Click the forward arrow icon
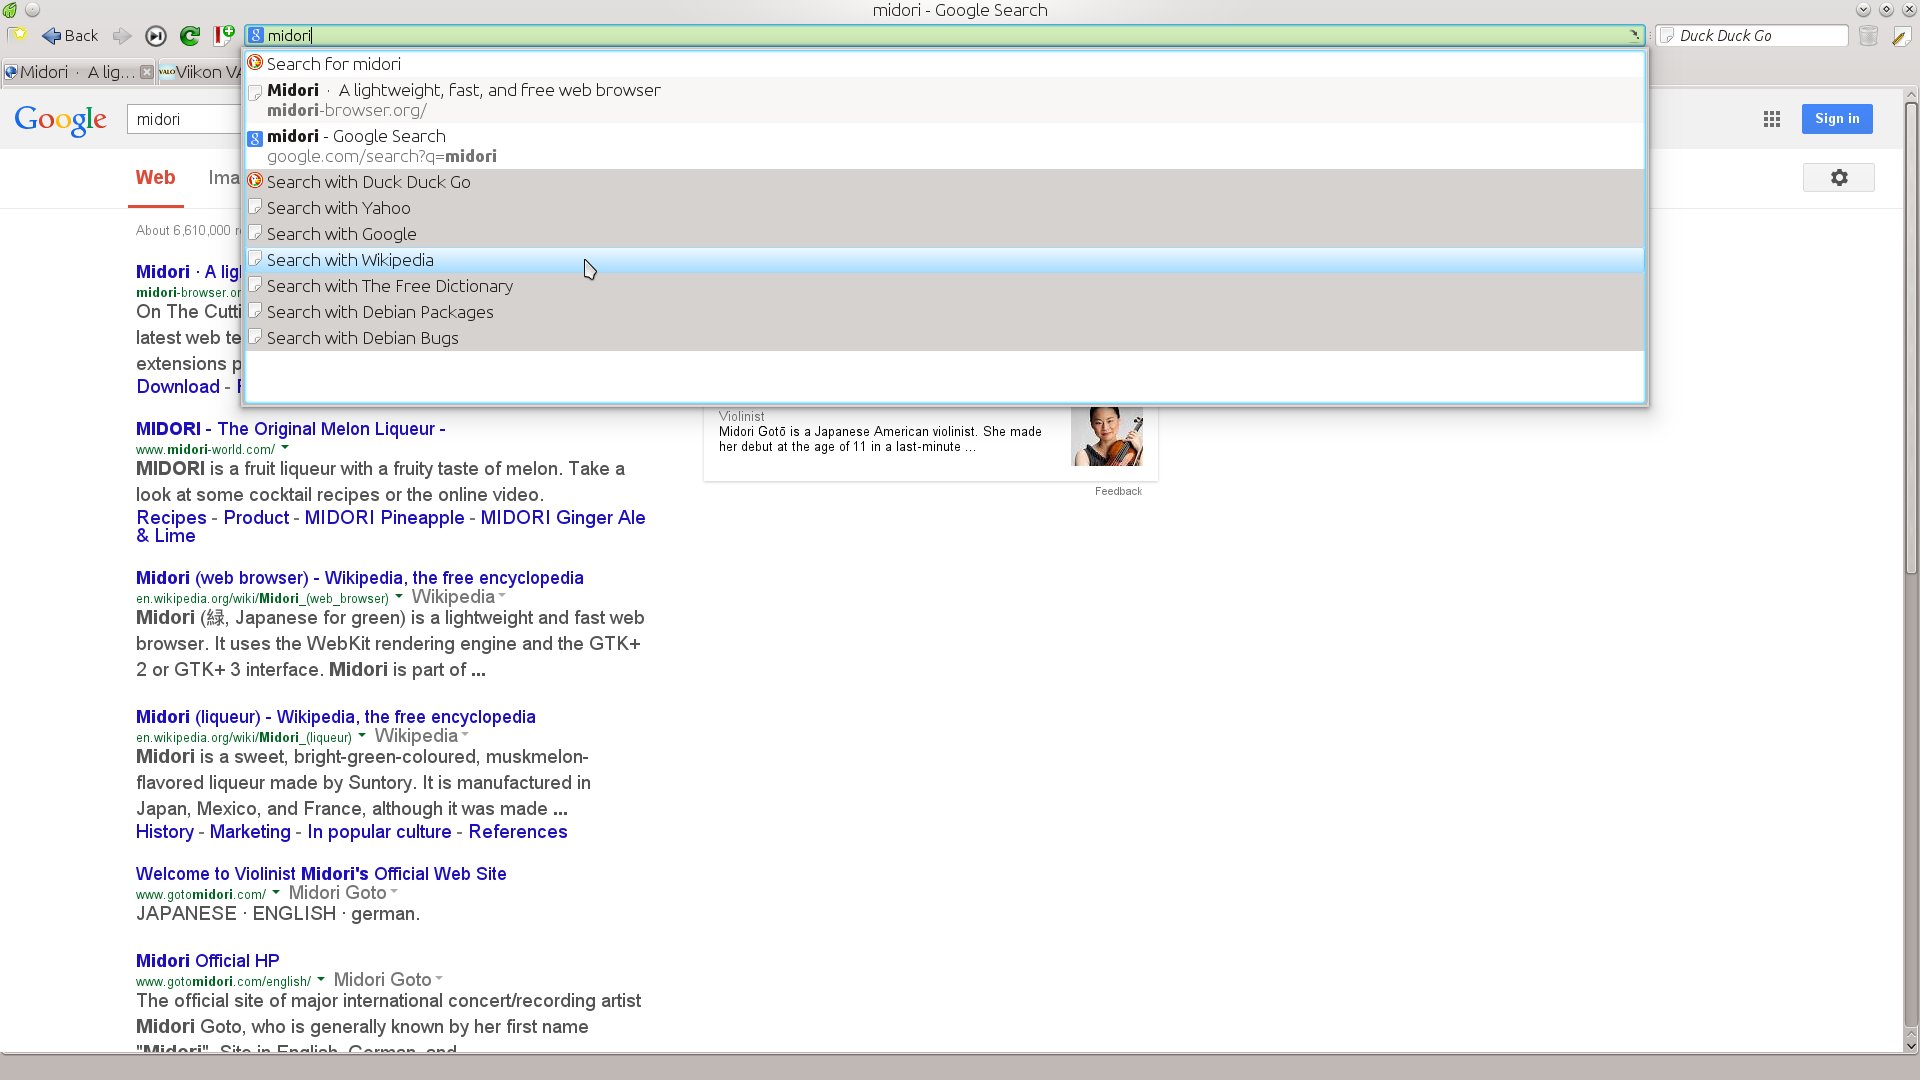This screenshot has width=1920, height=1080. point(122,36)
